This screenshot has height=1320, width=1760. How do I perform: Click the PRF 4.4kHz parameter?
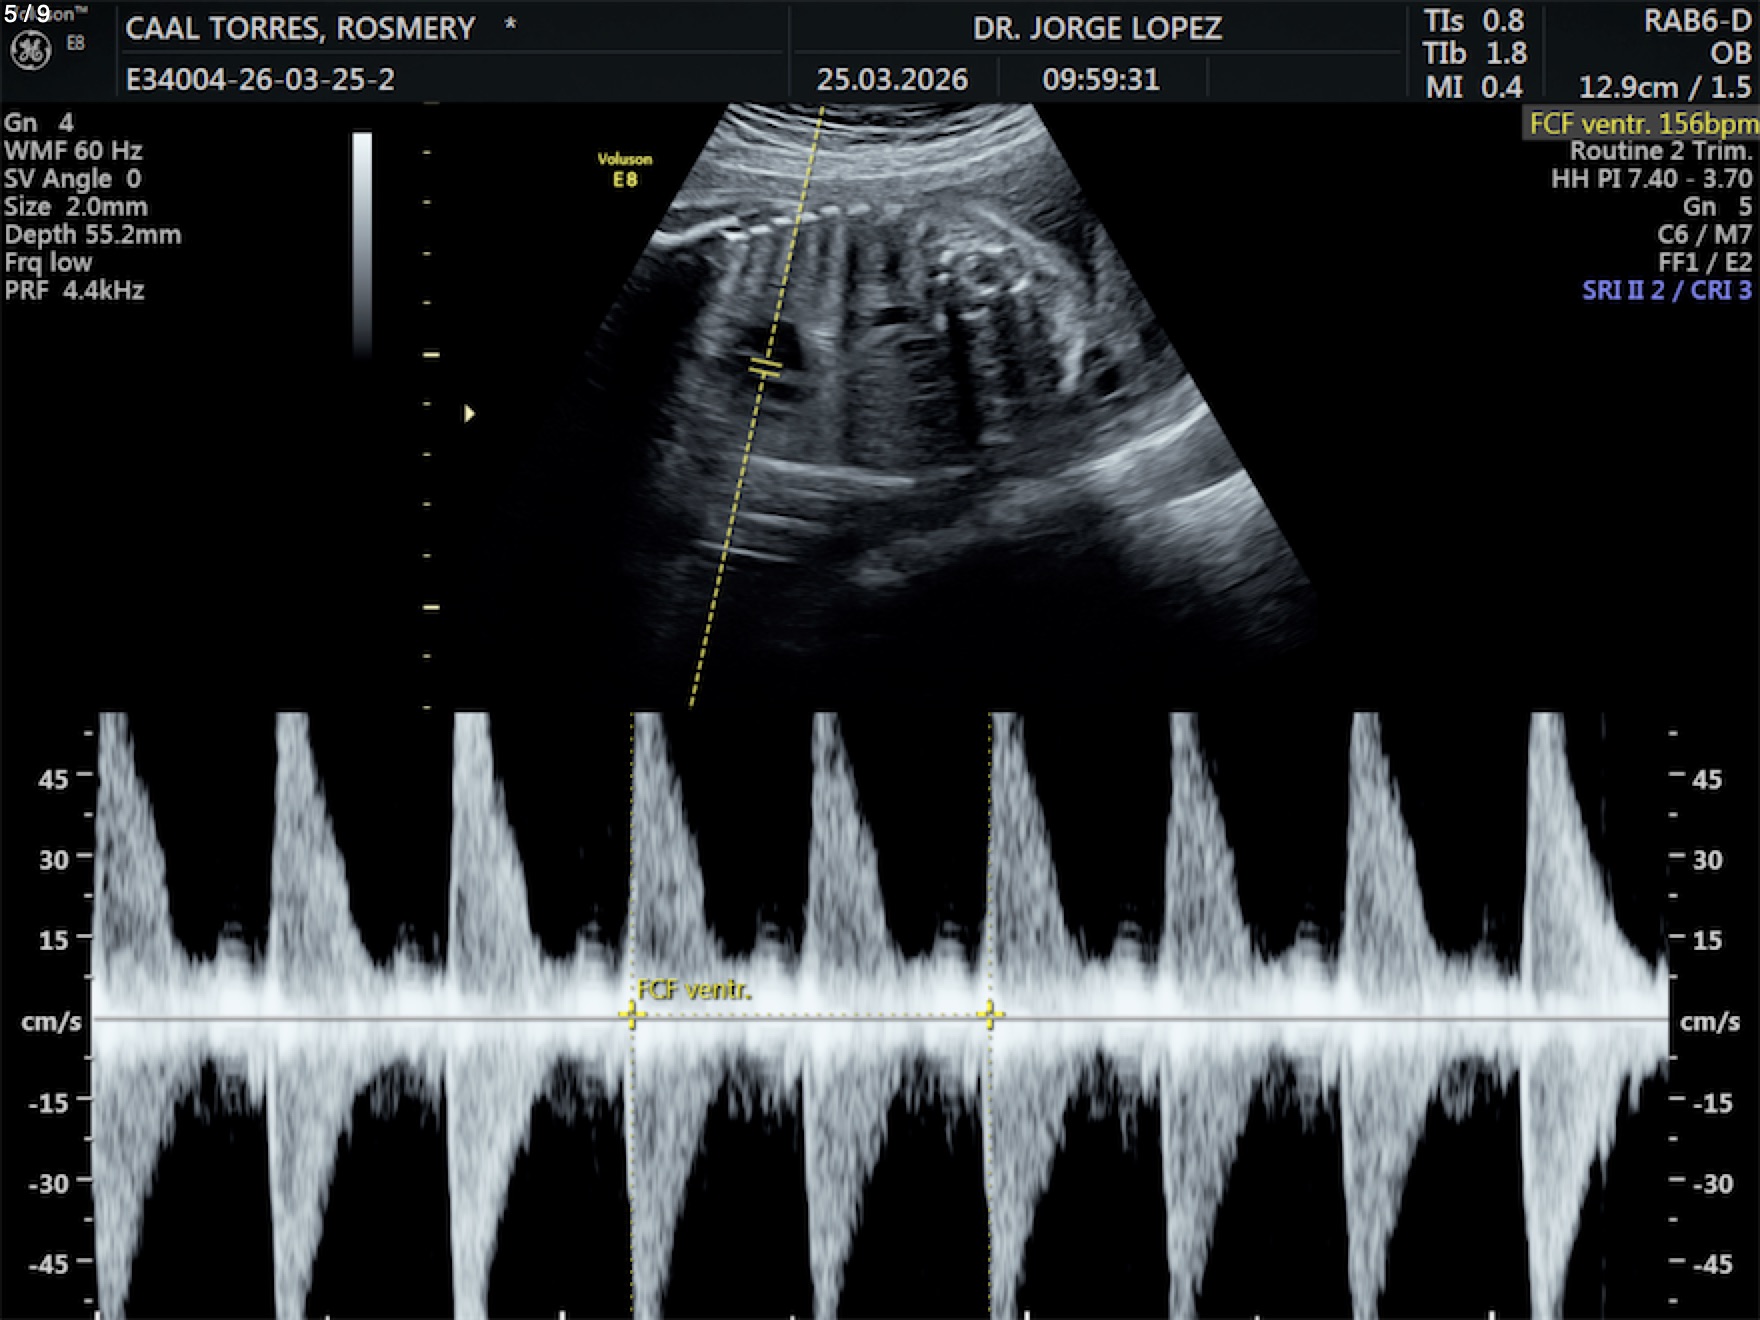pos(74,291)
